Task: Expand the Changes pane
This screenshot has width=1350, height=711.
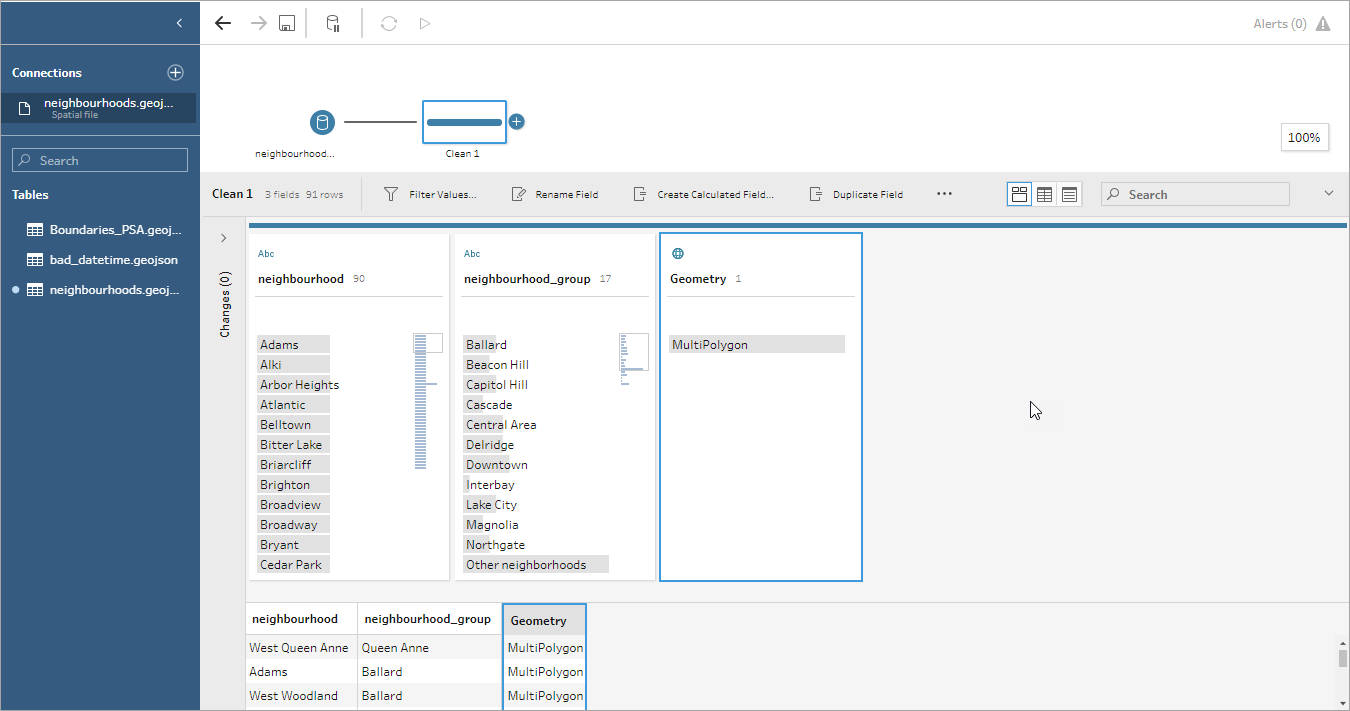Action: point(223,238)
